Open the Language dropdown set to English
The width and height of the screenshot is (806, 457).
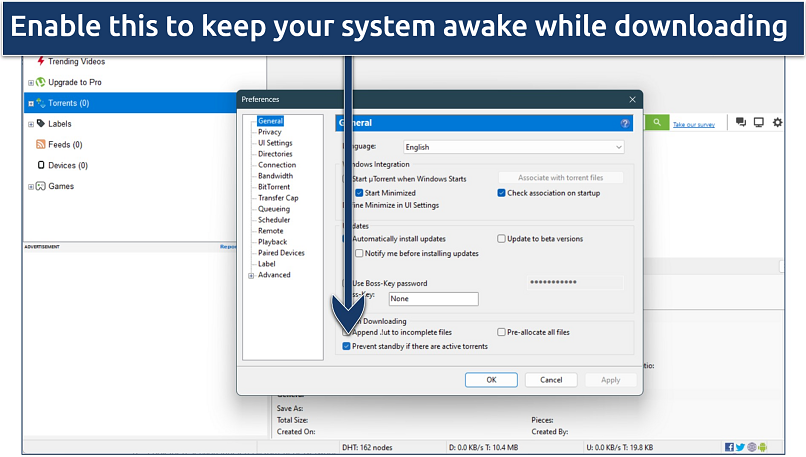(514, 147)
